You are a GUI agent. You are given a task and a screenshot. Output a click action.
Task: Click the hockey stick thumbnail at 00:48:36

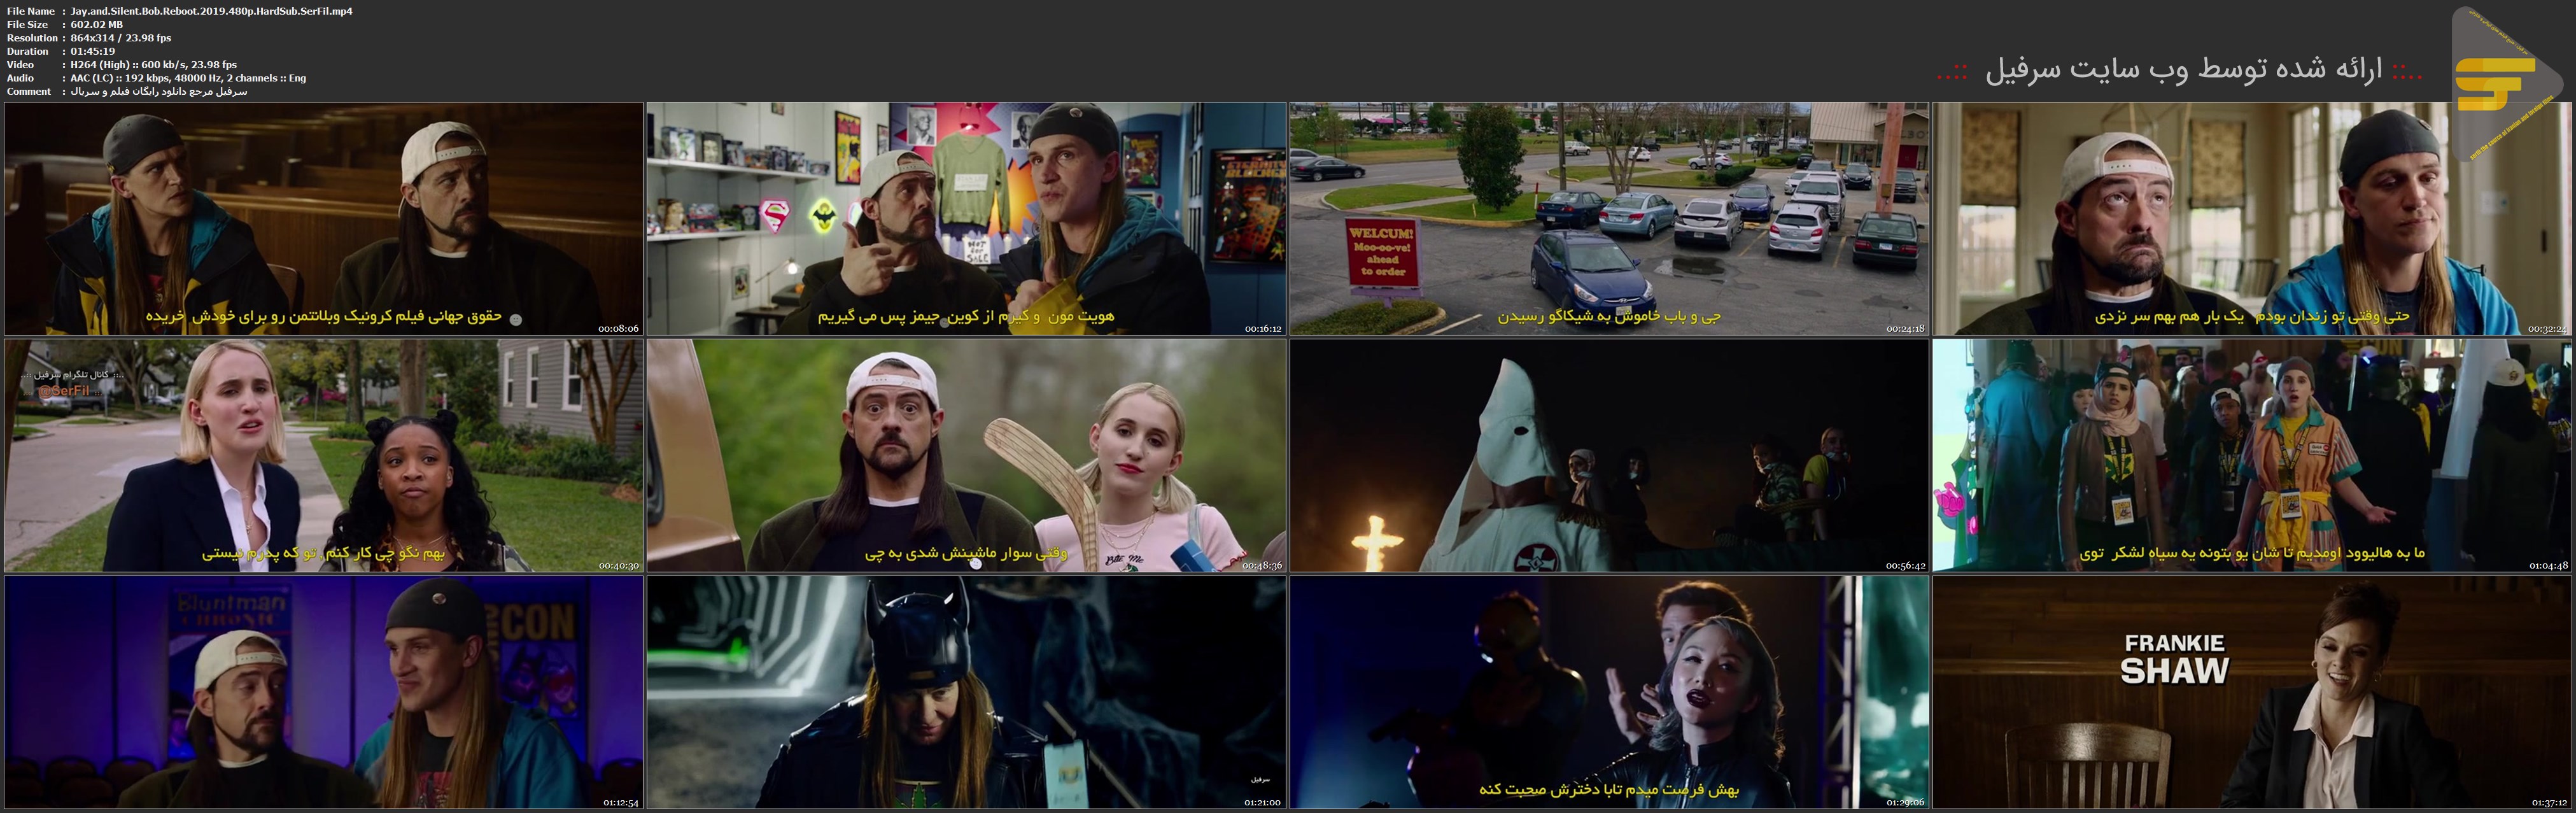pyautogui.click(x=966, y=455)
